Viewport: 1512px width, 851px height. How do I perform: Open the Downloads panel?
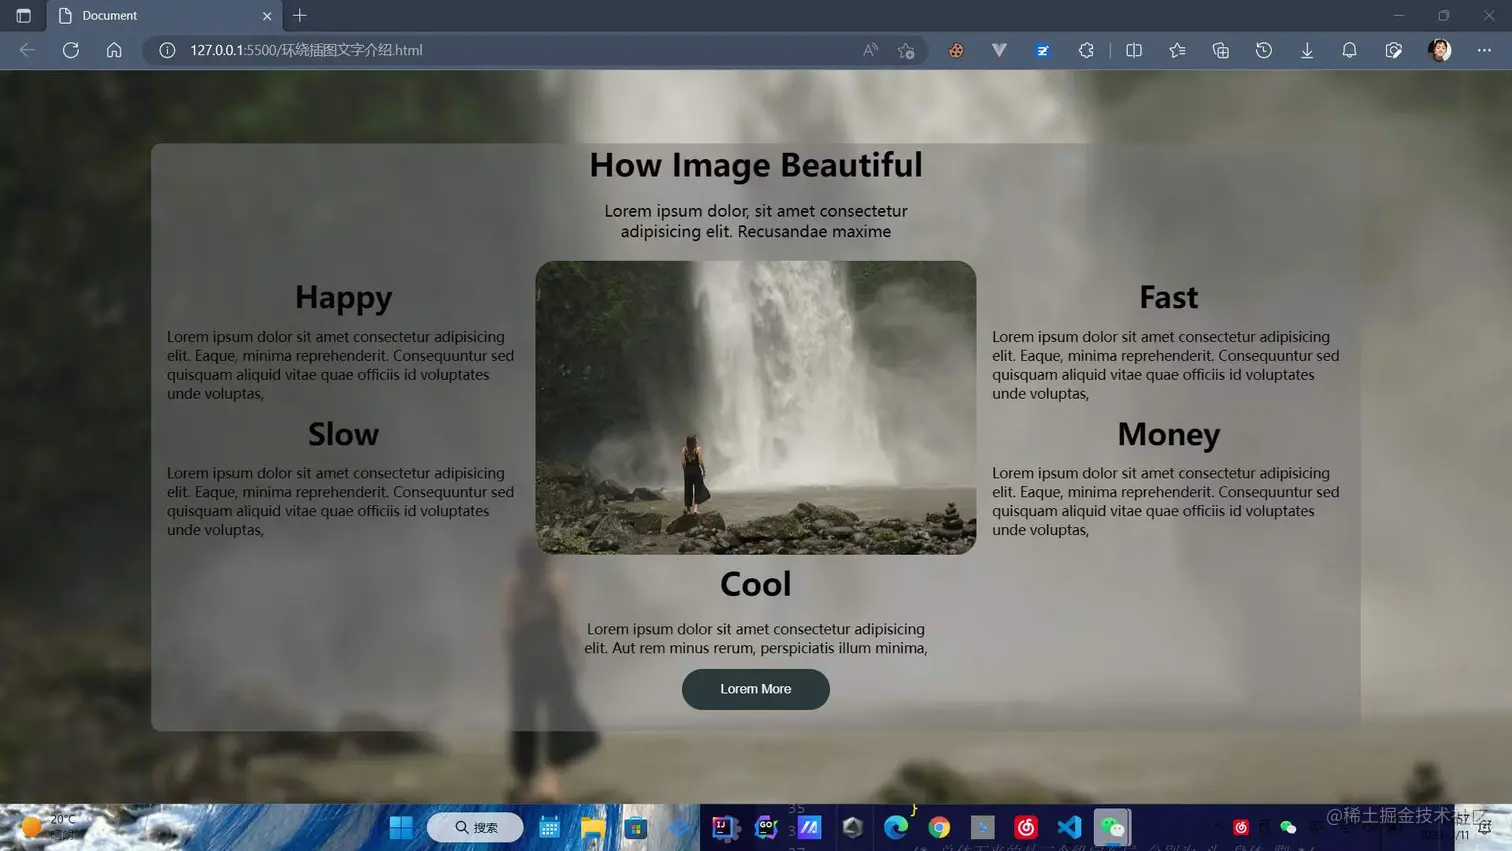point(1307,50)
